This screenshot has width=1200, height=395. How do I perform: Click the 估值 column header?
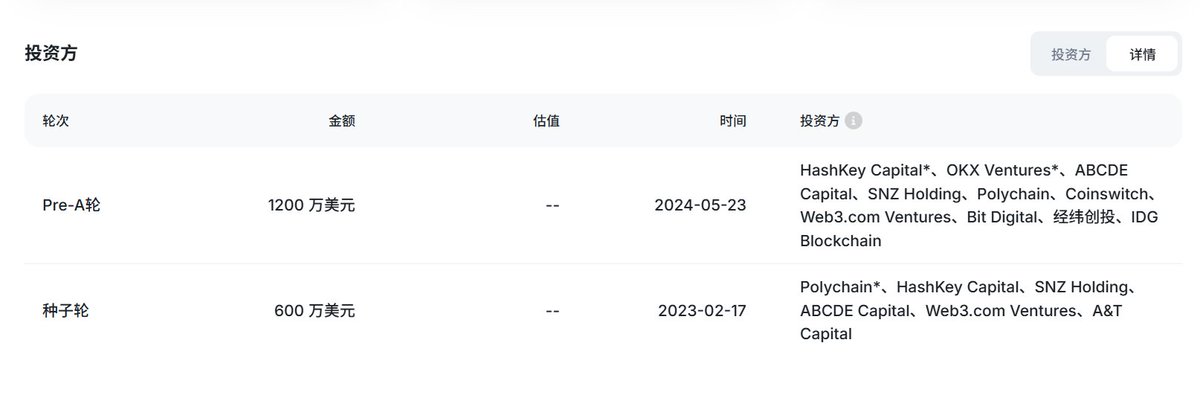[546, 121]
